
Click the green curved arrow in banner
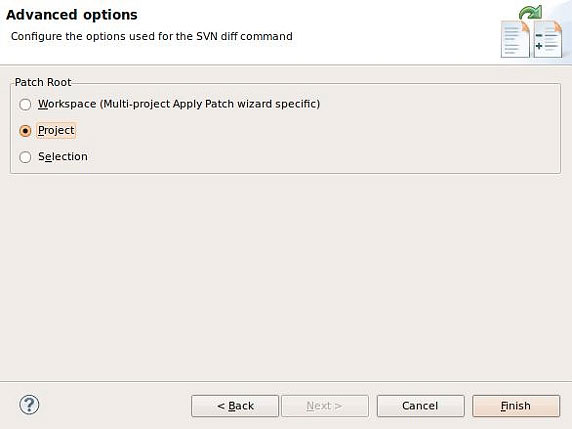(x=530, y=13)
